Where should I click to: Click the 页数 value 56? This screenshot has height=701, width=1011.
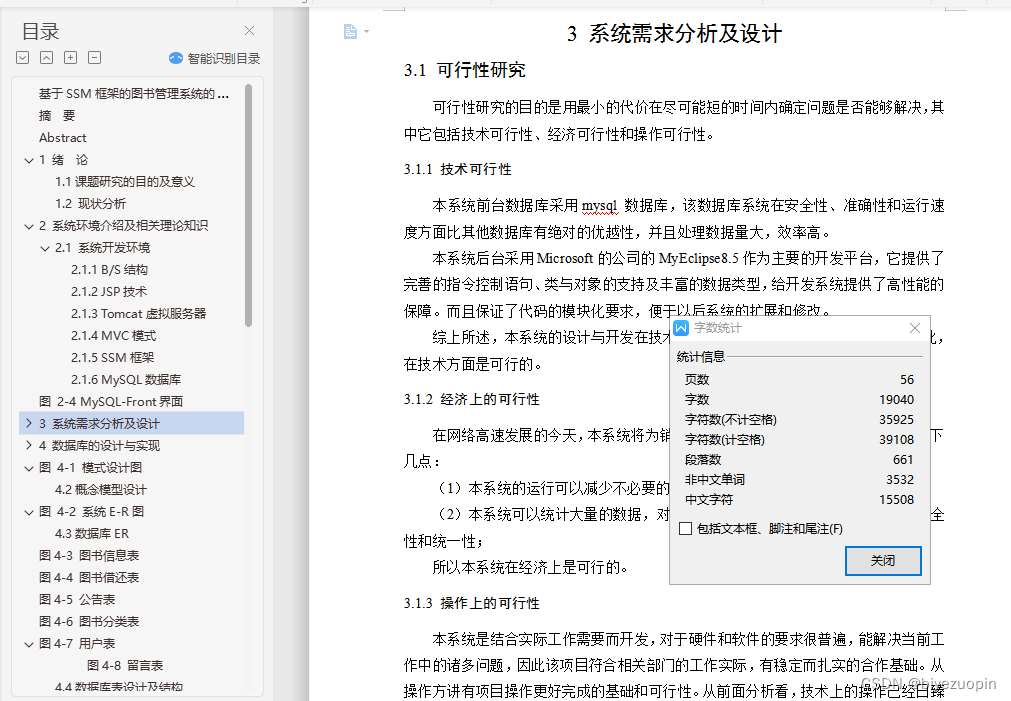pos(907,379)
